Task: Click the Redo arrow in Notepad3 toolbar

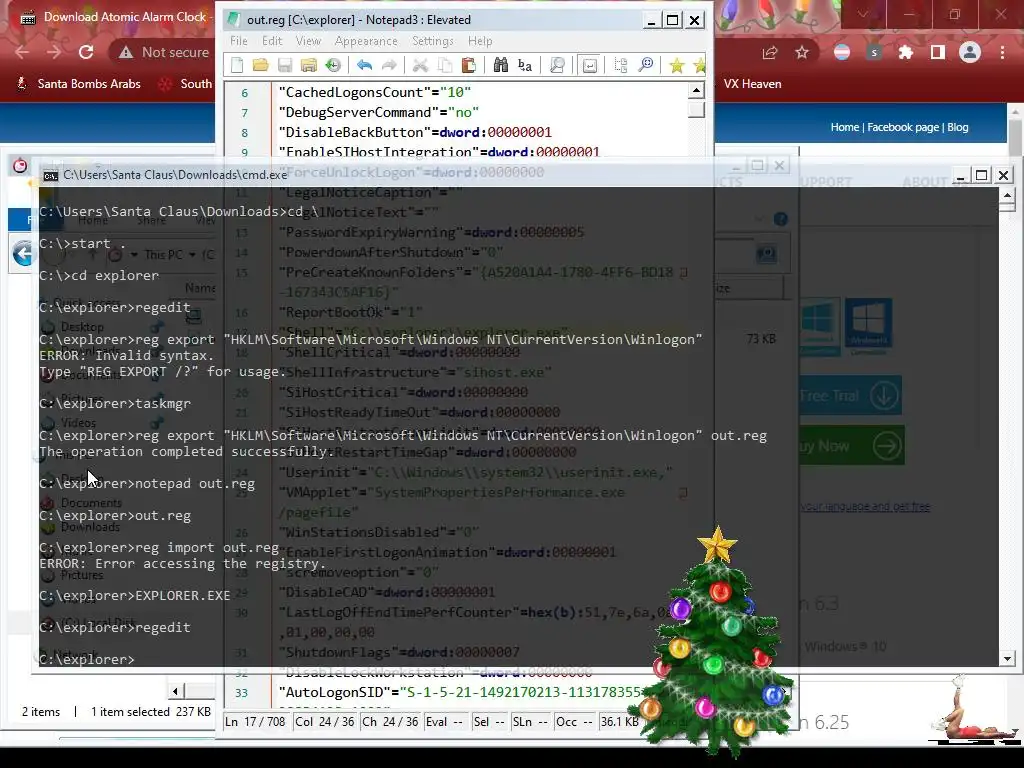Action: coord(389,65)
